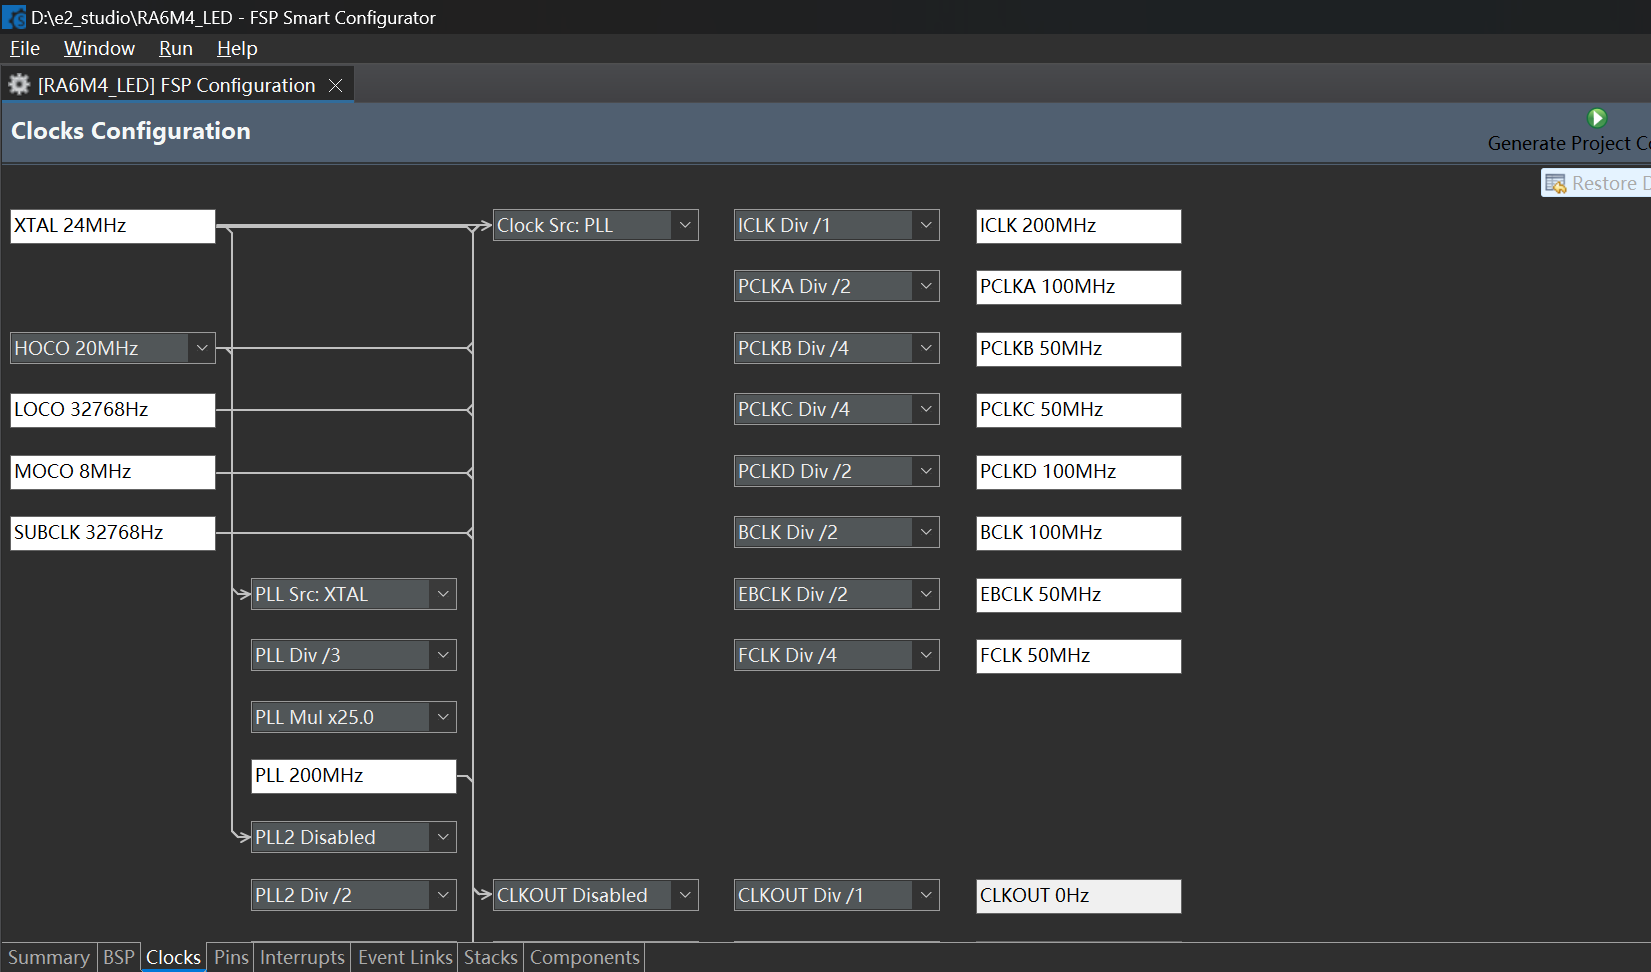This screenshot has height=972, width=1651.
Task: Expand the Clock Src: PLL dropdown
Action: point(685,225)
